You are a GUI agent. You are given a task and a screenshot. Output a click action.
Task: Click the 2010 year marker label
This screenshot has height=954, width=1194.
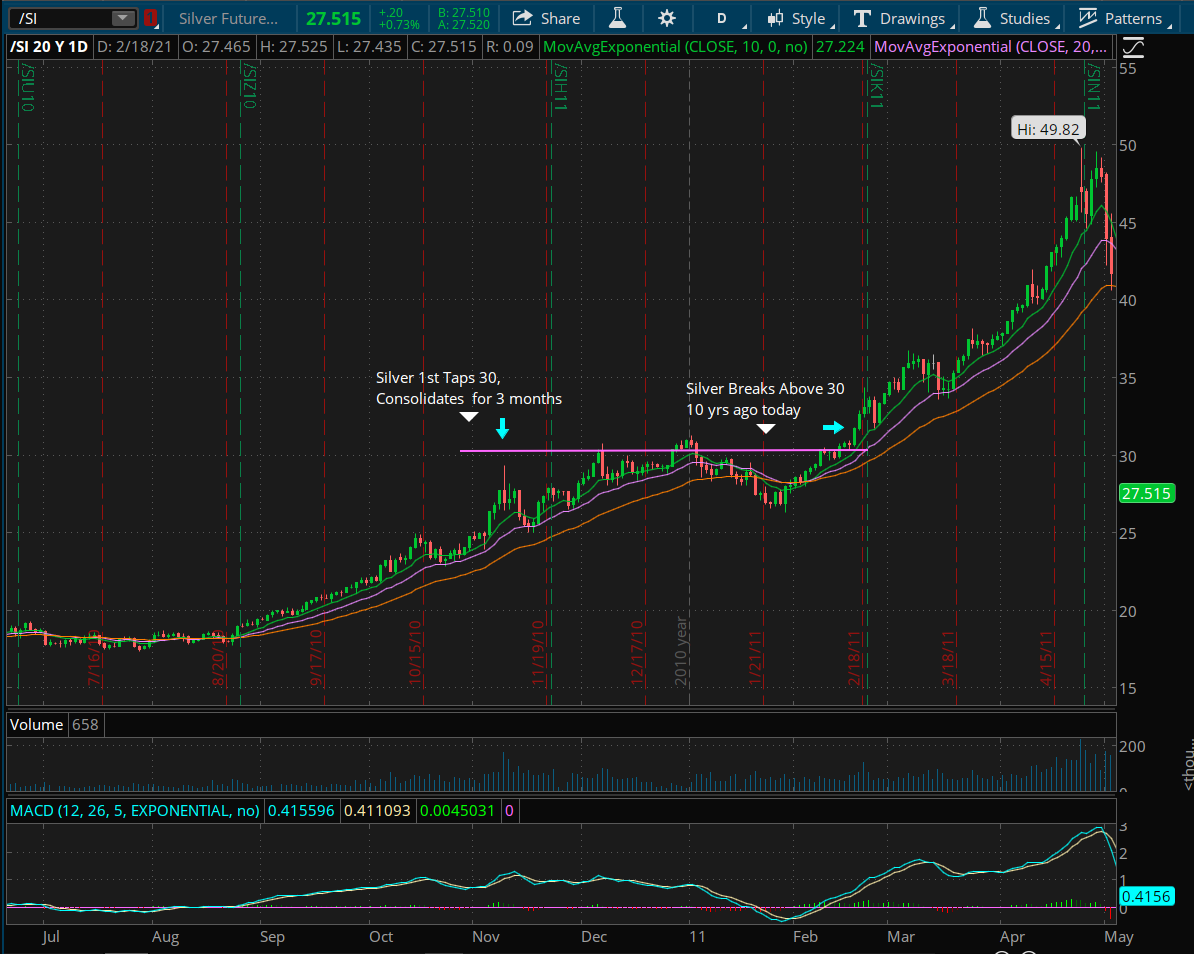[681, 651]
